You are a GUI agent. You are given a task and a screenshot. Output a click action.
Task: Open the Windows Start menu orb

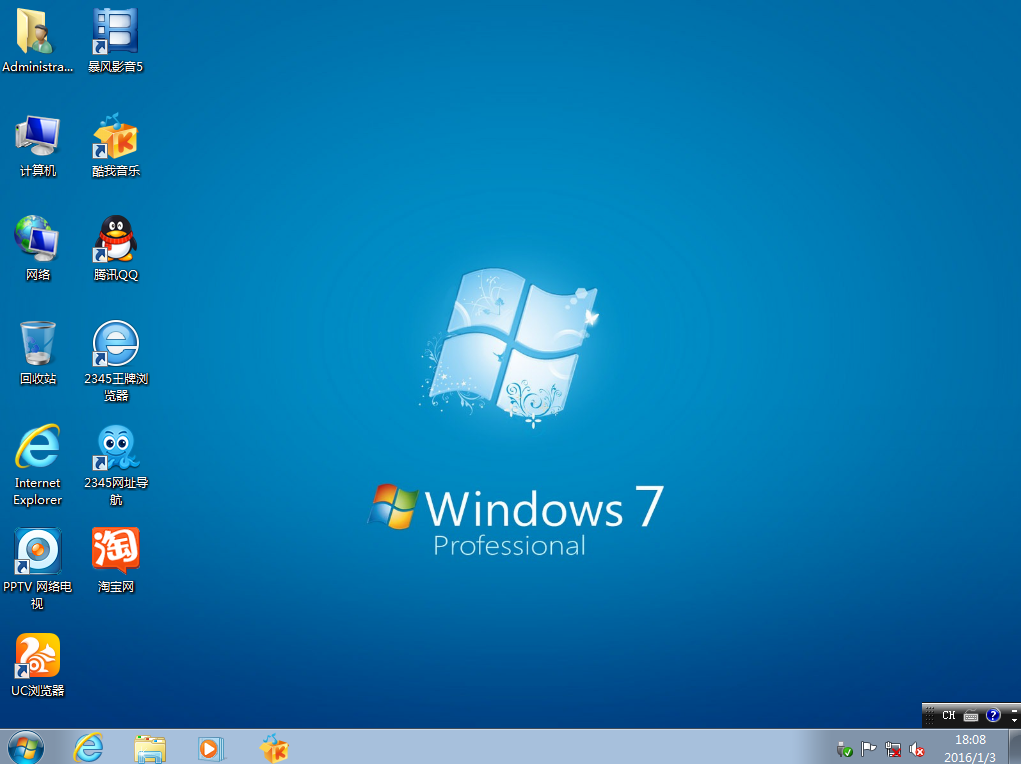(x=26, y=747)
